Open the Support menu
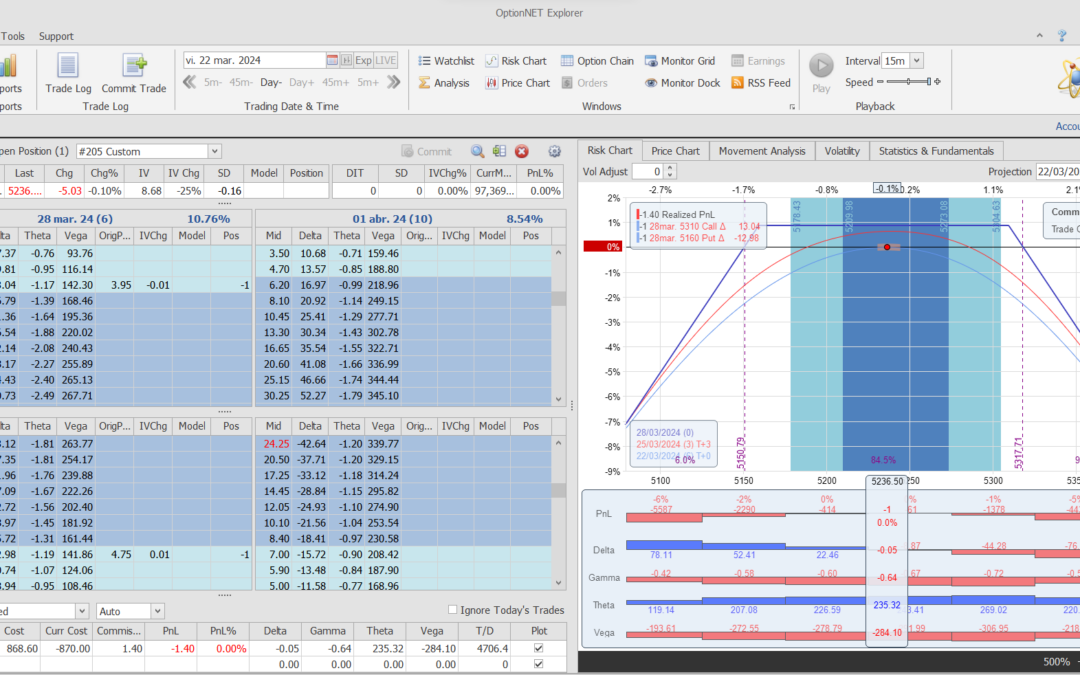The height and width of the screenshot is (675, 1080). [x=56, y=36]
